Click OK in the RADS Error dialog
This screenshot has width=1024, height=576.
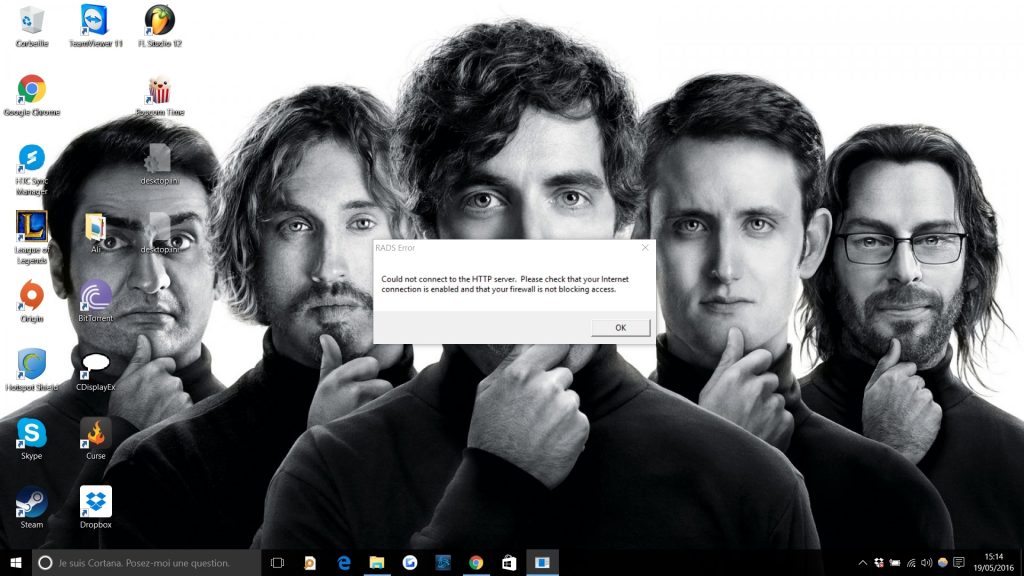[x=620, y=327]
